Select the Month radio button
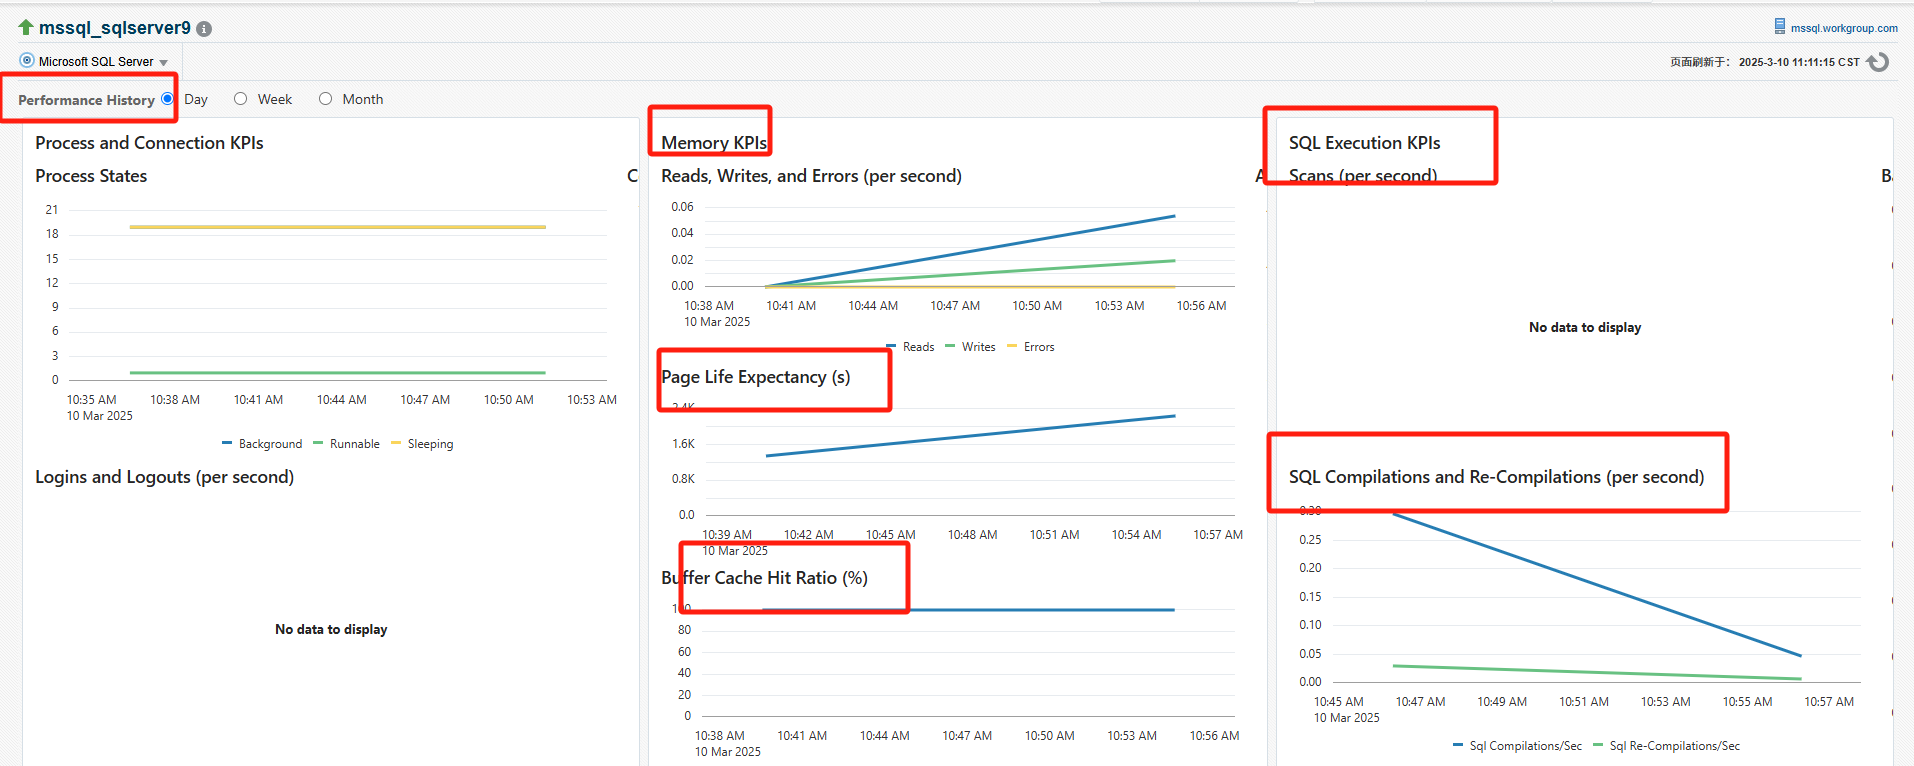The width and height of the screenshot is (1914, 766). click(x=326, y=98)
